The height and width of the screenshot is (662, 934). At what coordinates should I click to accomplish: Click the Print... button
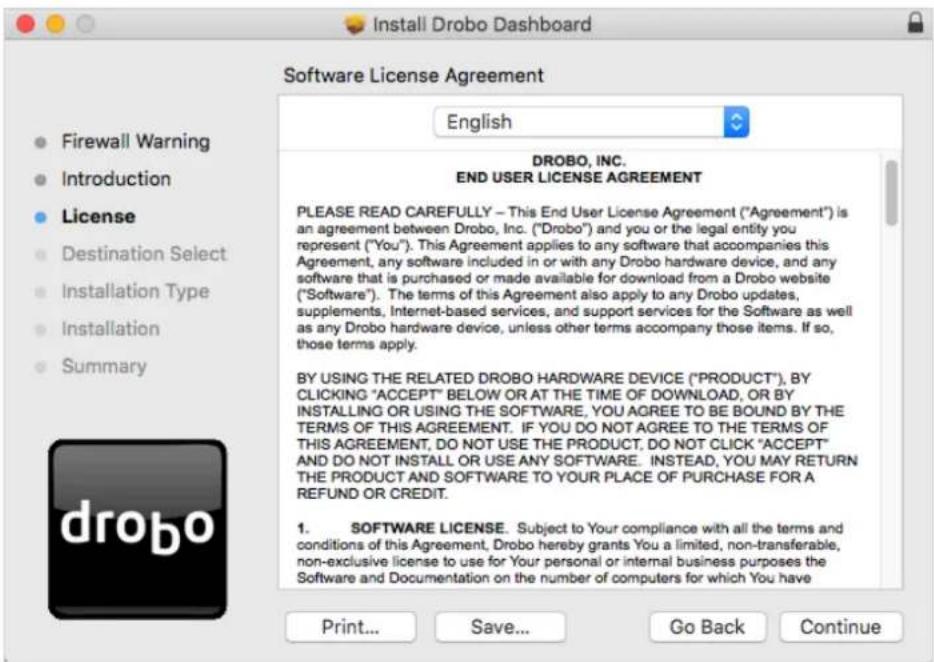click(x=350, y=627)
